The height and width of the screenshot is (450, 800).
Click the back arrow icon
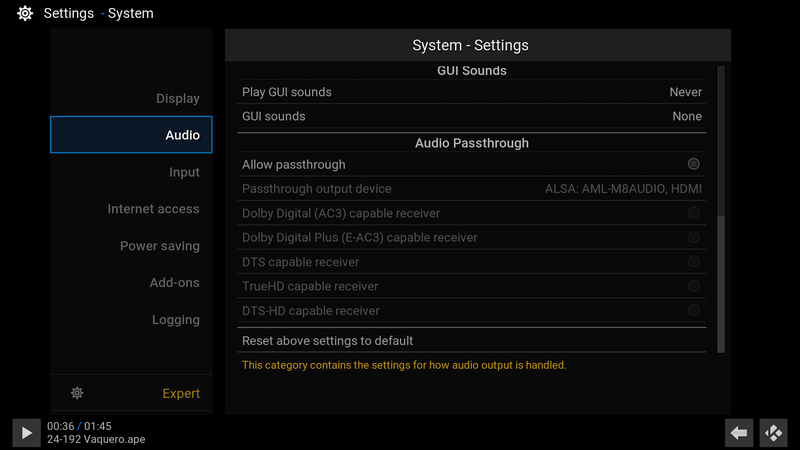click(739, 433)
